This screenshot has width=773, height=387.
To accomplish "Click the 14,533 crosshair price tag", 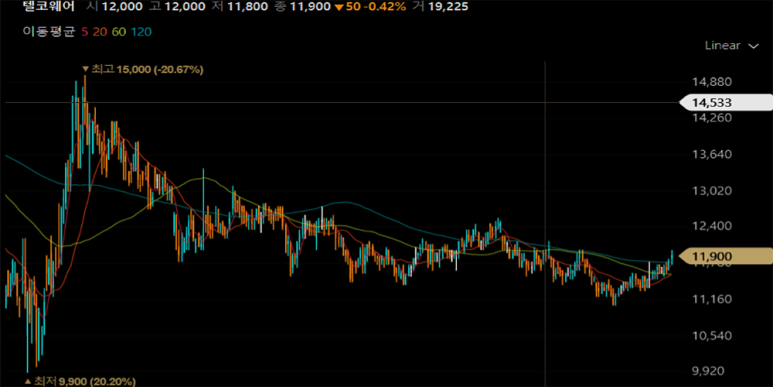I will point(725,103).
